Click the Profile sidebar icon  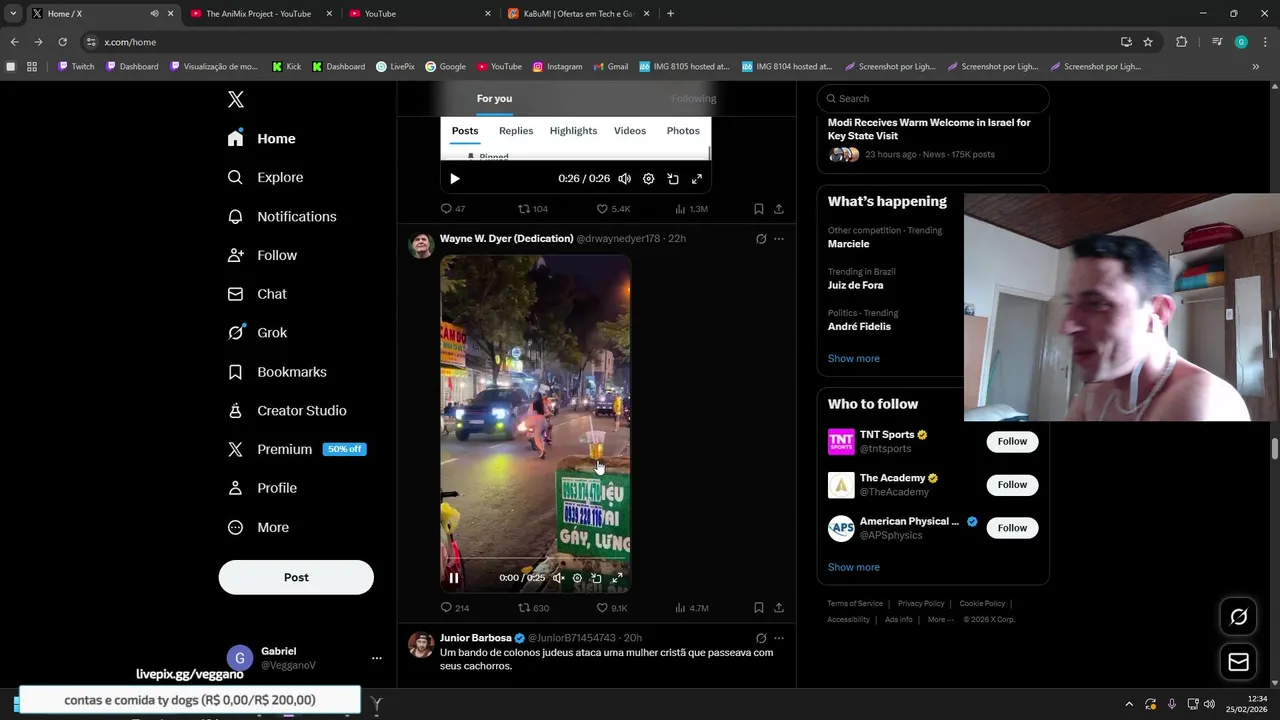click(x=236, y=488)
